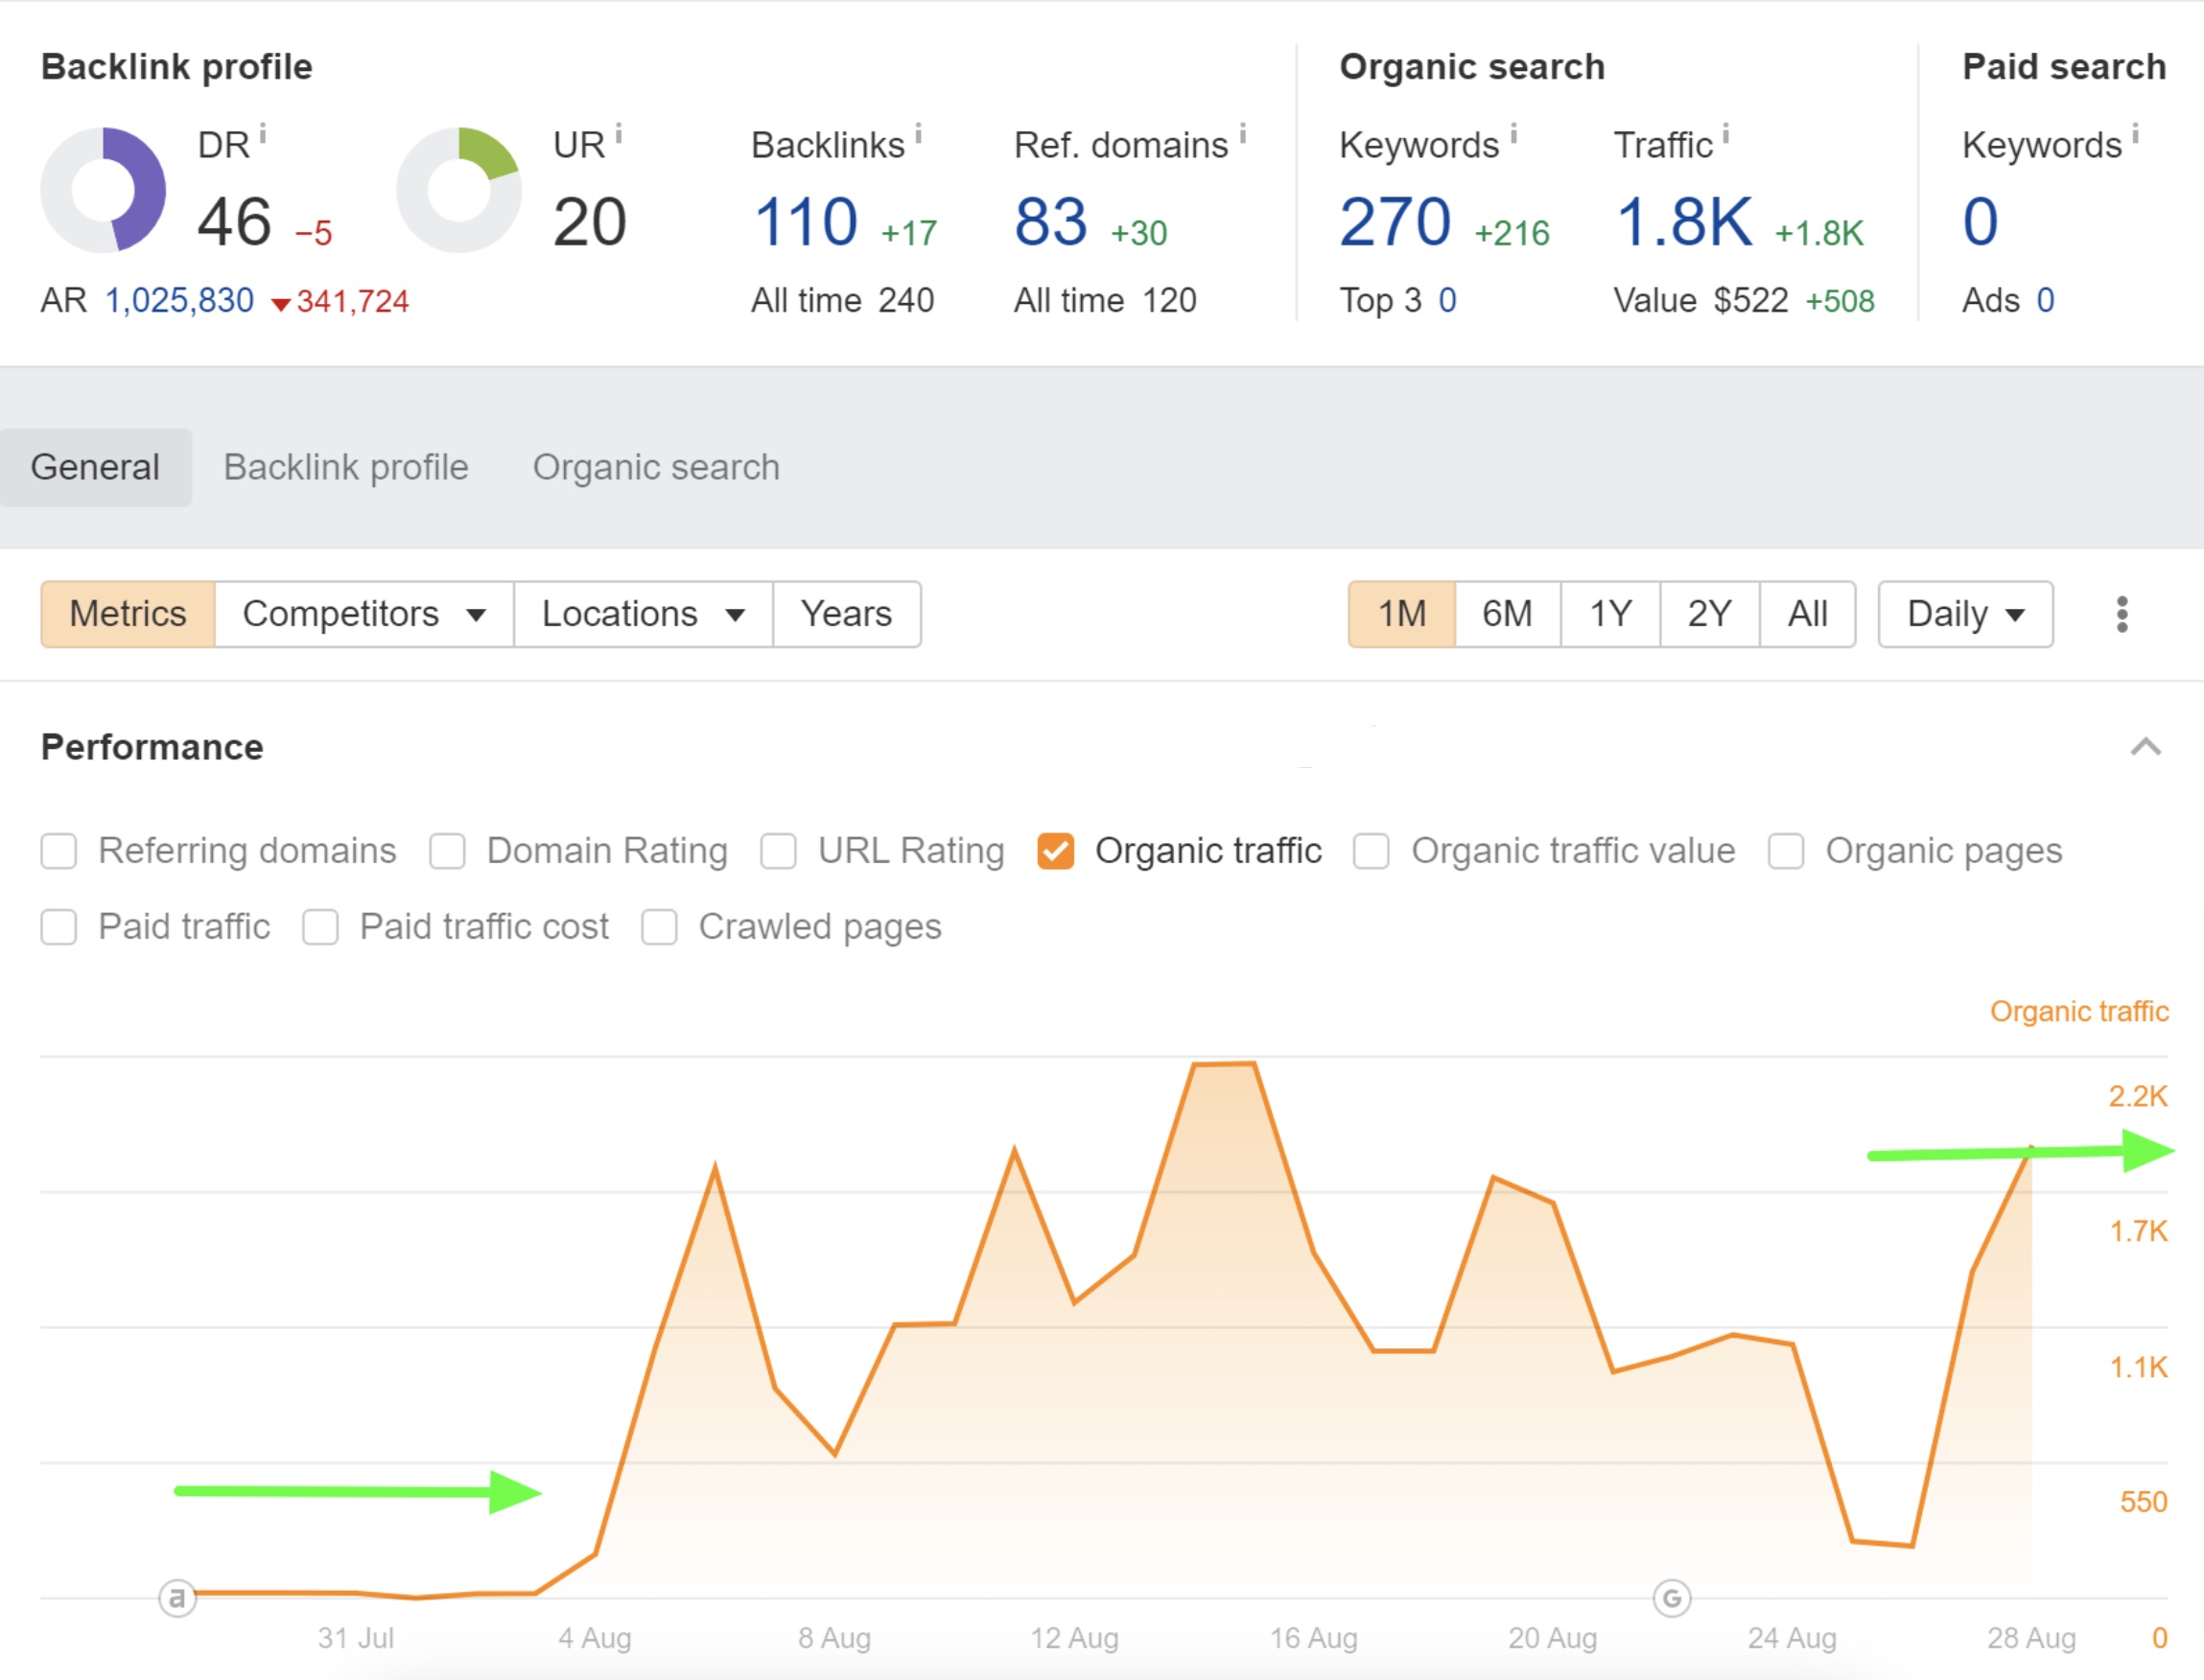The height and width of the screenshot is (1680, 2204).
Task: Click the backlinks 'All time 240' text
Action: (842, 300)
